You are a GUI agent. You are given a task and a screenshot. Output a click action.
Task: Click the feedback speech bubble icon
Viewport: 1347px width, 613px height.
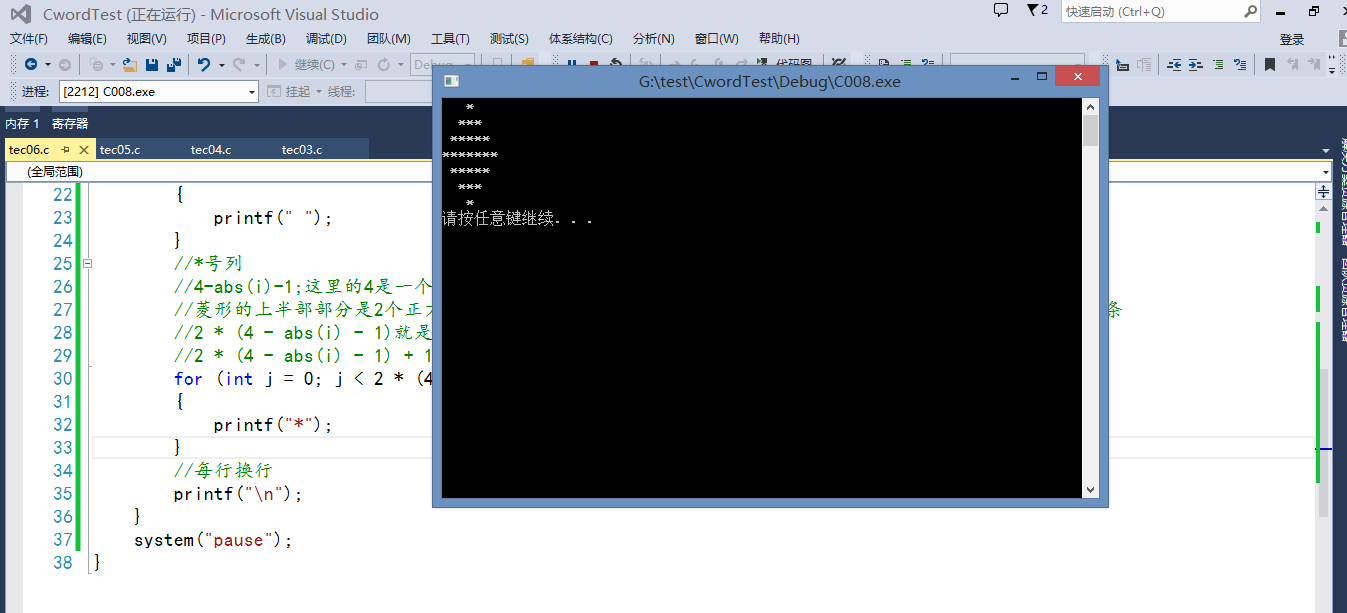[x=1001, y=11]
